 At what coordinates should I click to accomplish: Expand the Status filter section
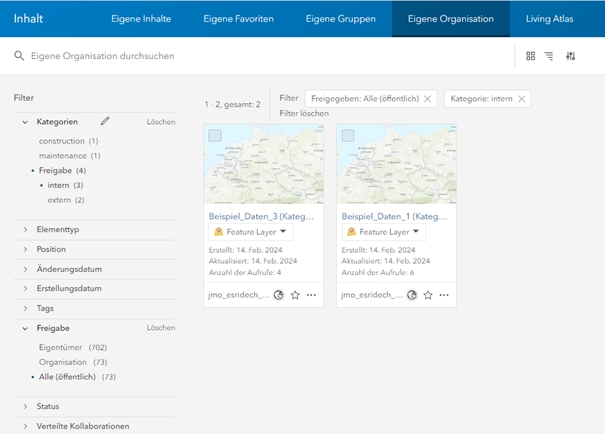25,406
